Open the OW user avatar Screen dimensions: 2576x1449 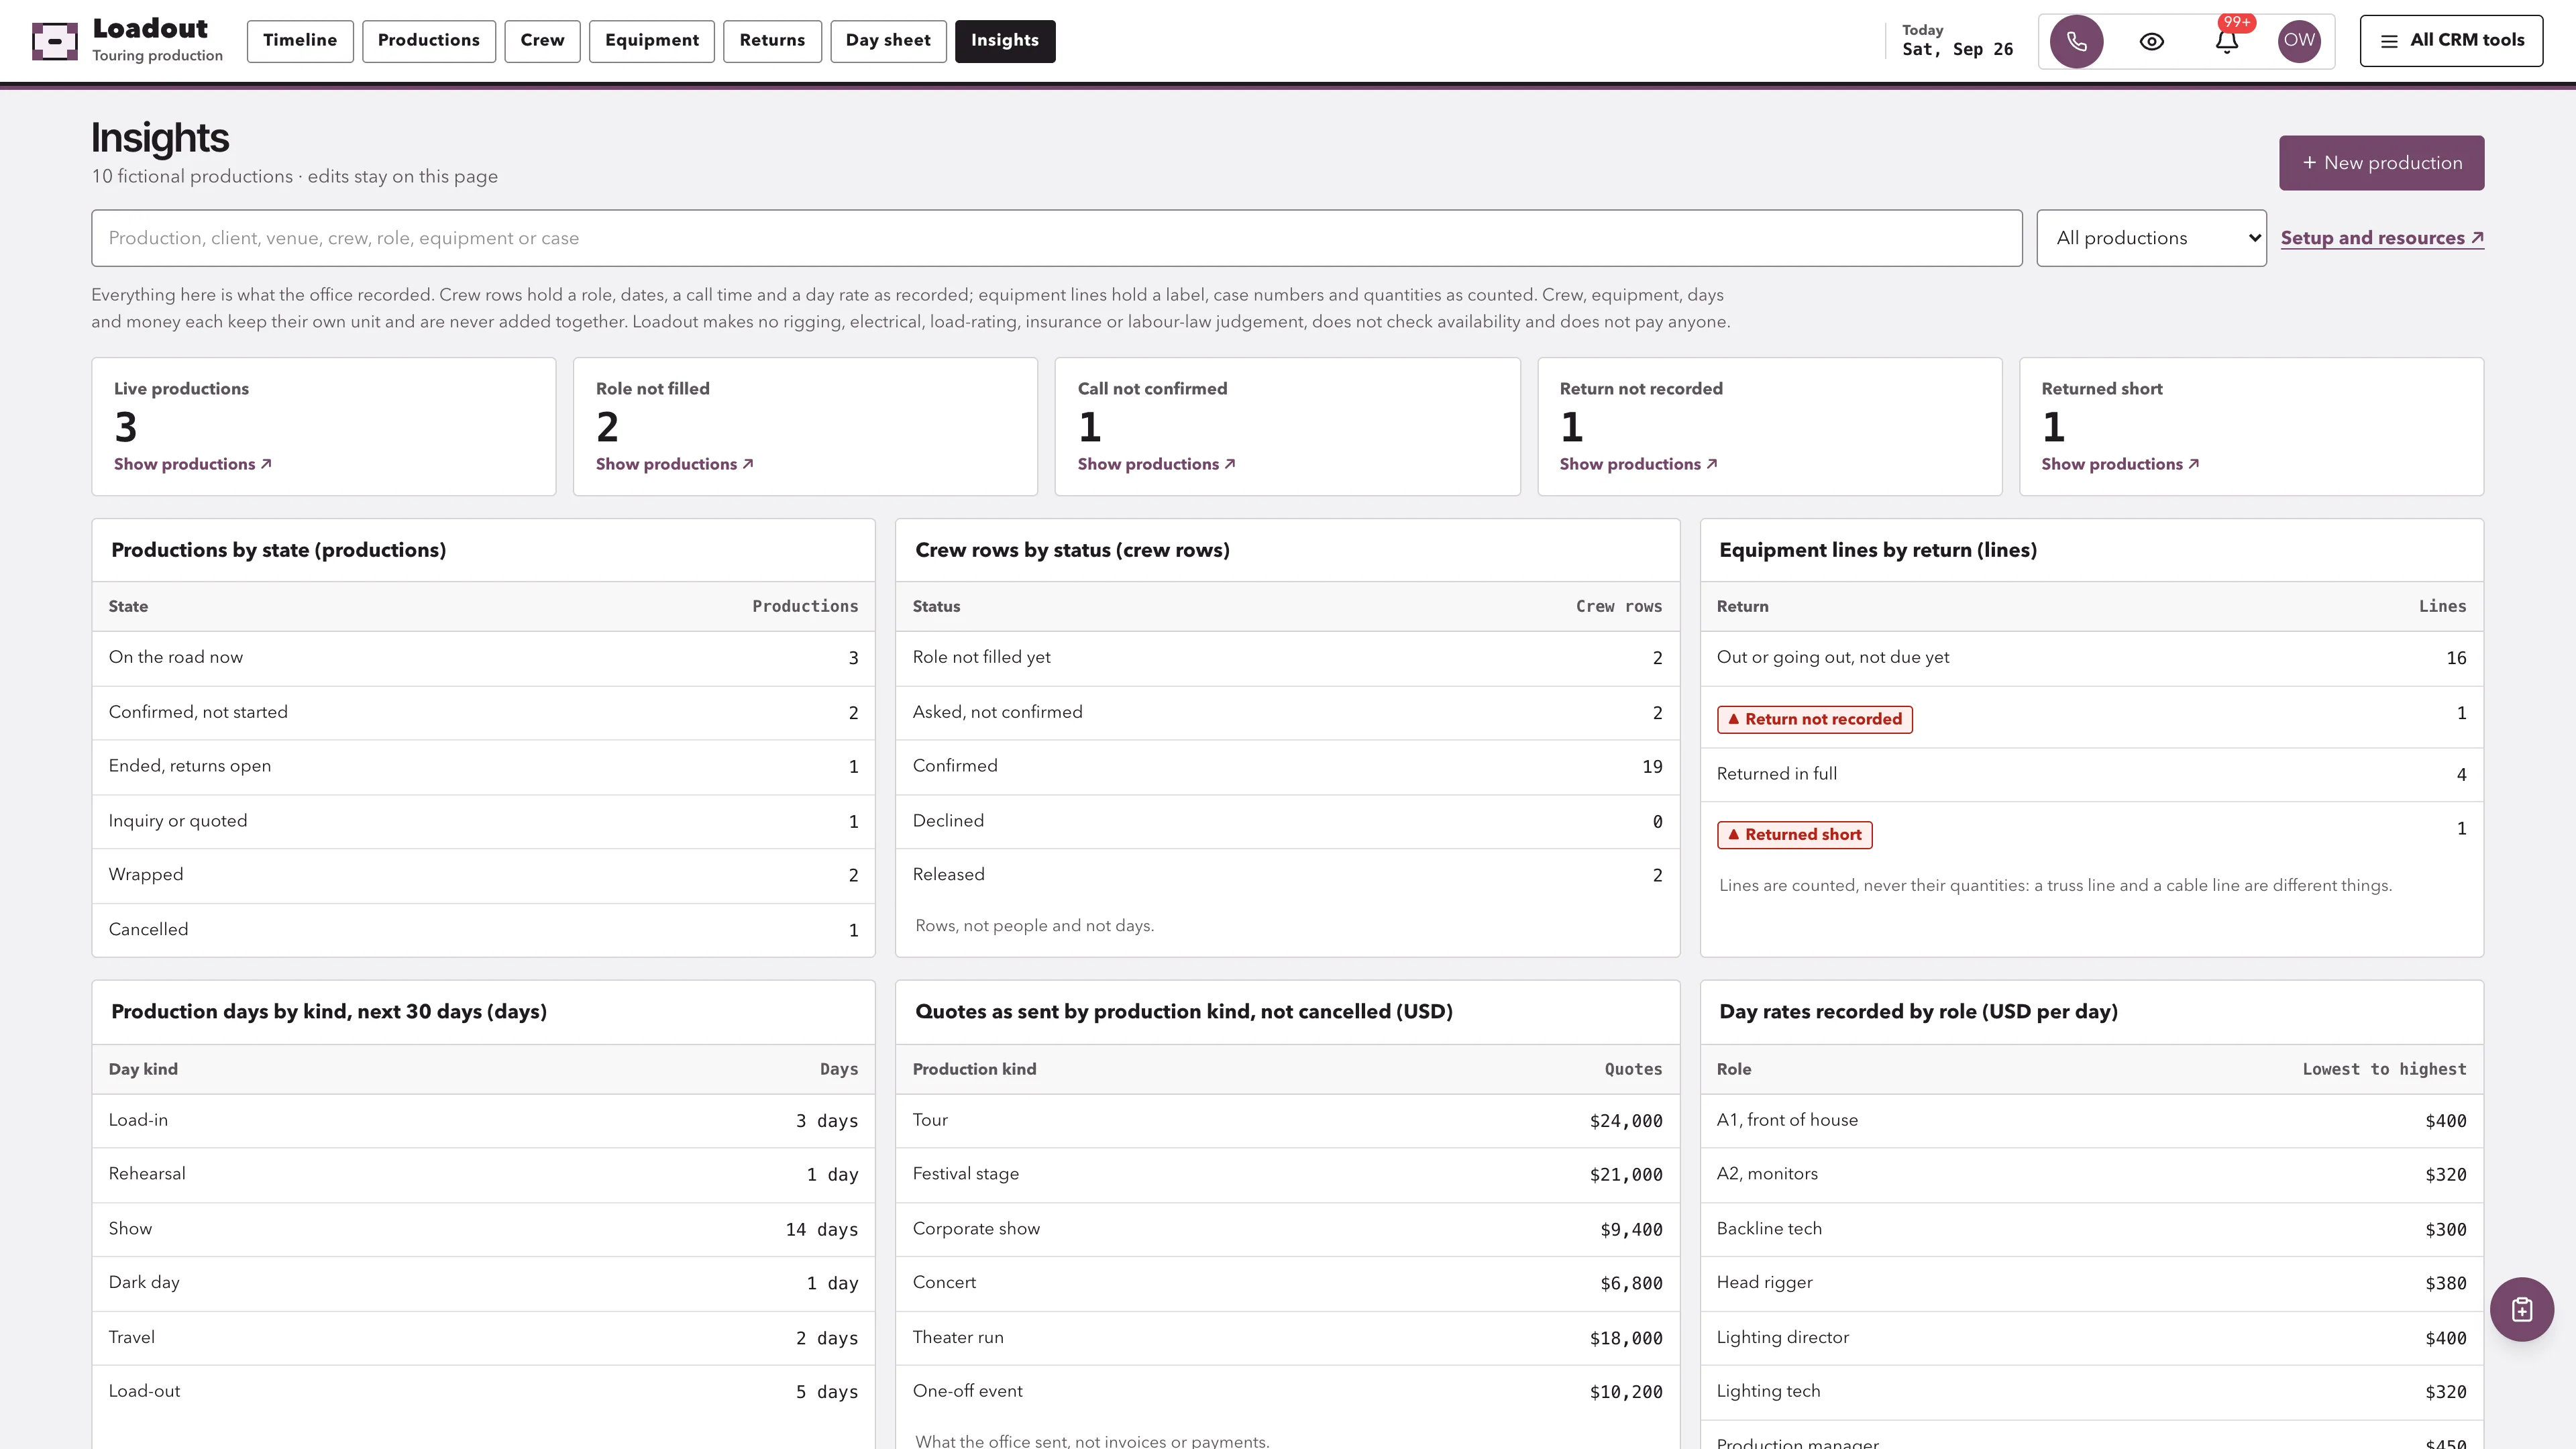[x=2299, y=41]
